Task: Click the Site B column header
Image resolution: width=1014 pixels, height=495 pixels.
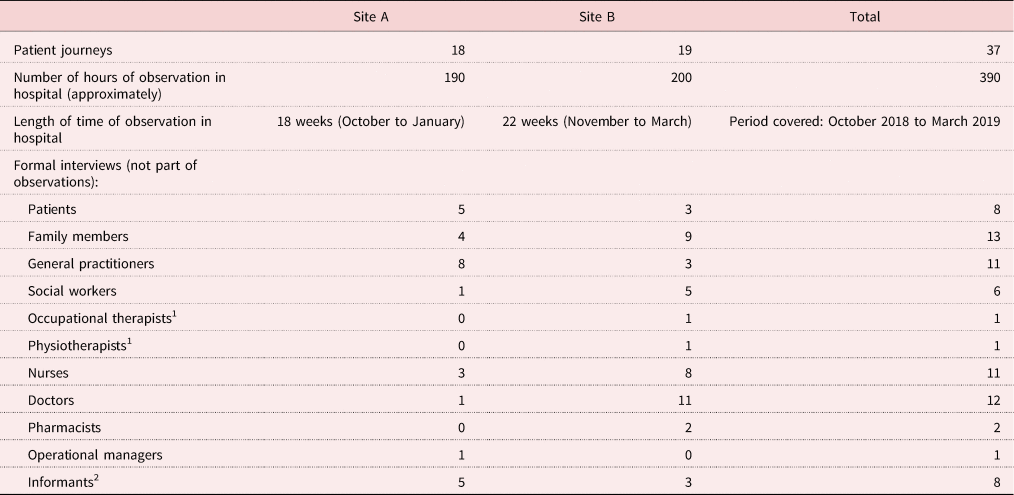Action: (x=597, y=17)
